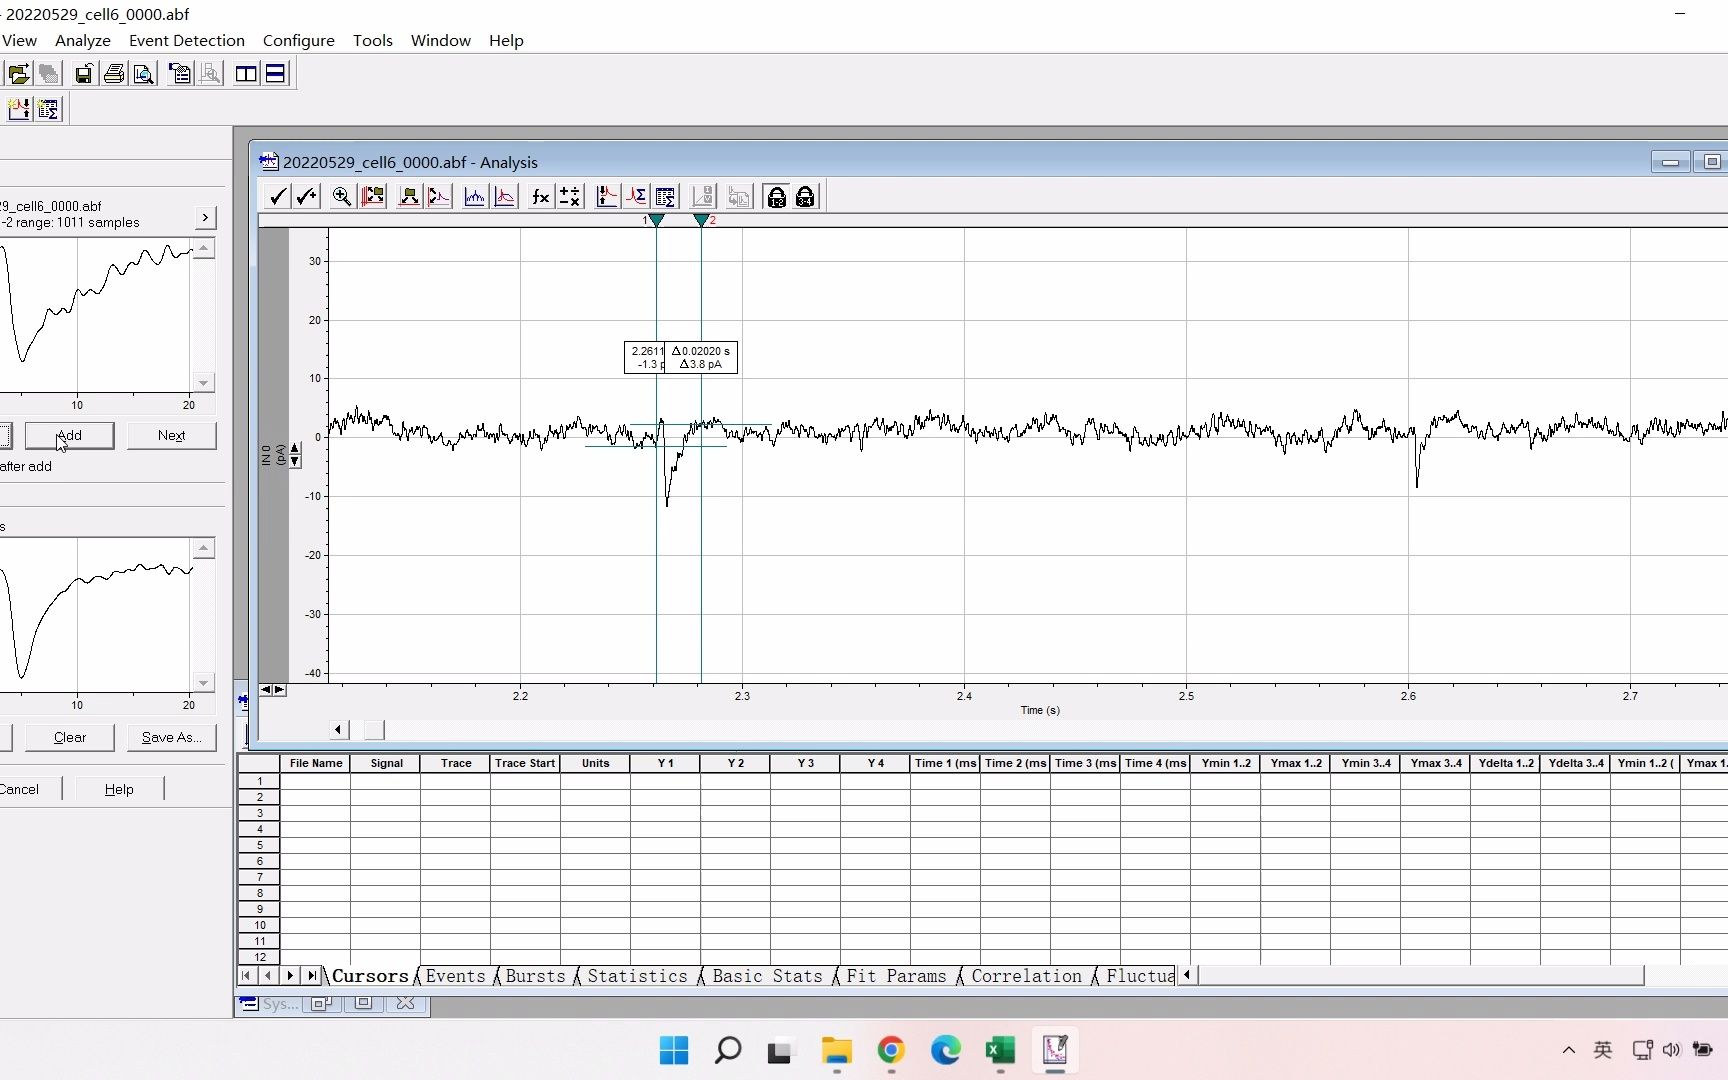The height and width of the screenshot is (1080, 1728).
Task: Click the autoscale all axes icon
Action: 373,197
